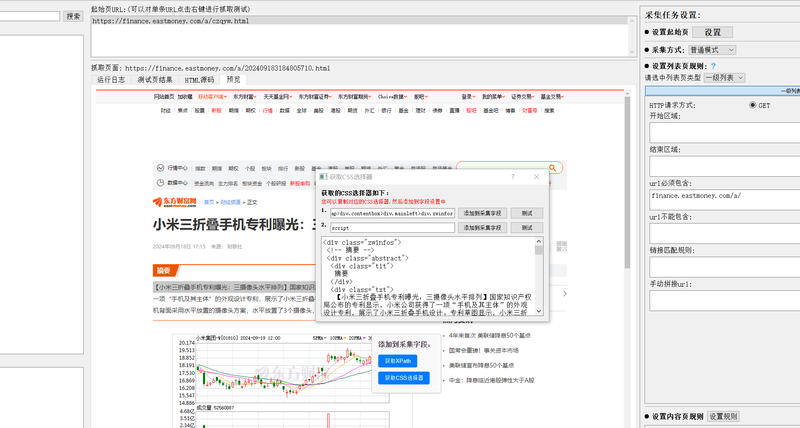Click the 行情中心 clock-check icon
Screen dimensions: 800x428
160,168
